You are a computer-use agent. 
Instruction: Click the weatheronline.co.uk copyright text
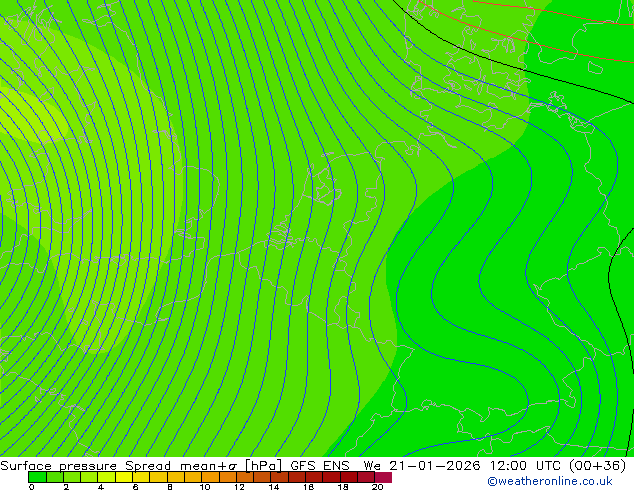click(x=550, y=481)
